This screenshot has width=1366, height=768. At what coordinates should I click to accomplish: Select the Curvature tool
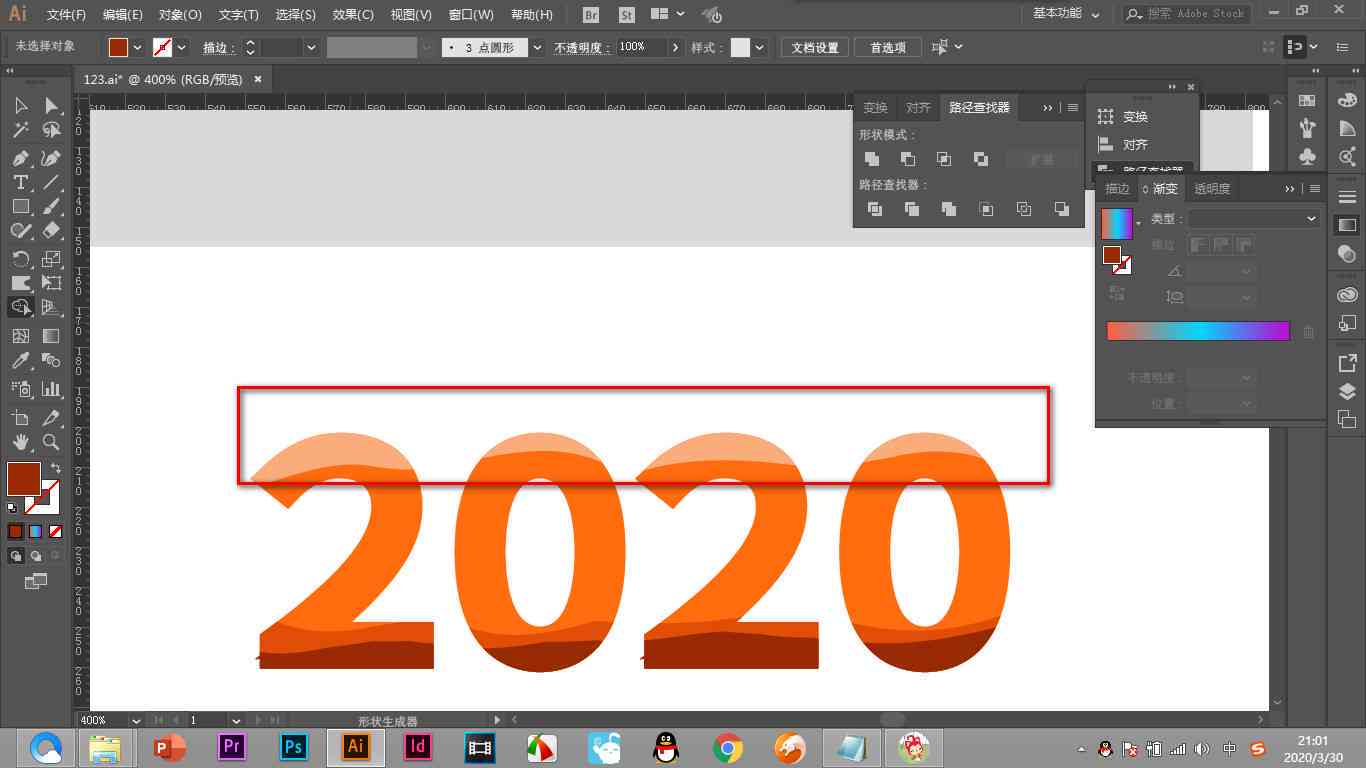click(51, 158)
